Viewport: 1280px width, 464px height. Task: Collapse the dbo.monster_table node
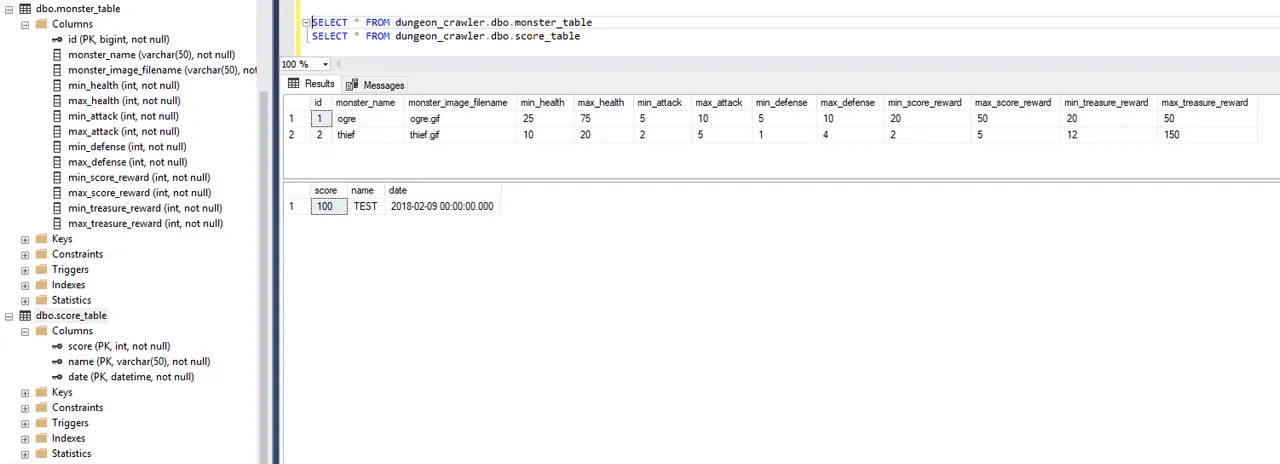tap(9, 9)
